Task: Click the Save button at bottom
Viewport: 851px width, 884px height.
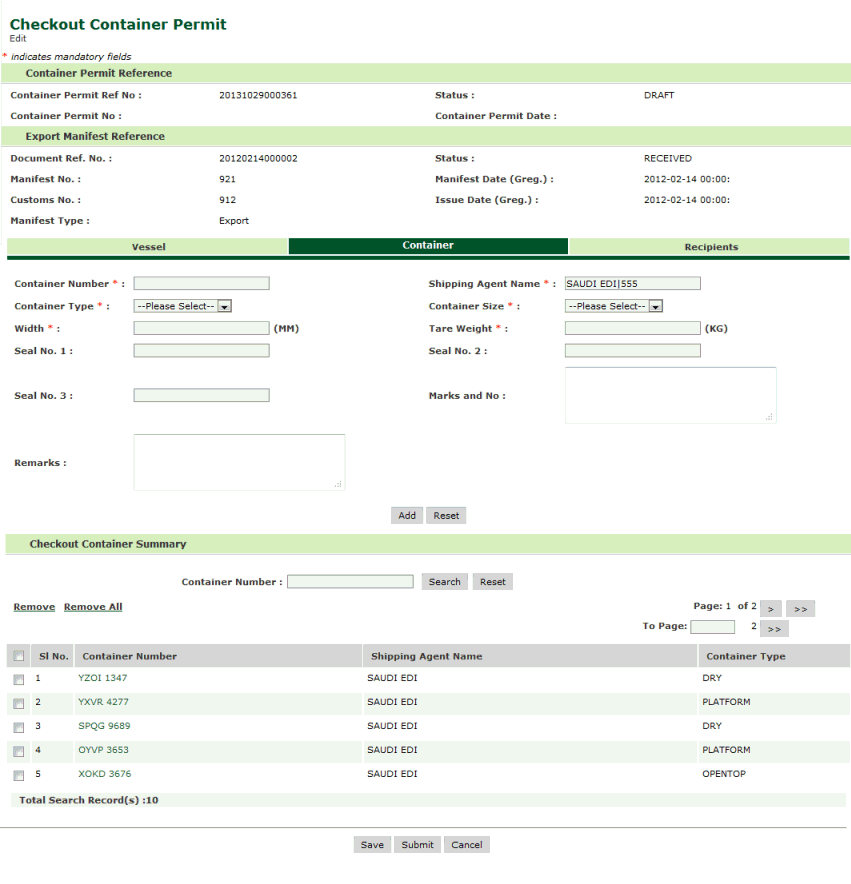Action: click(x=372, y=845)
